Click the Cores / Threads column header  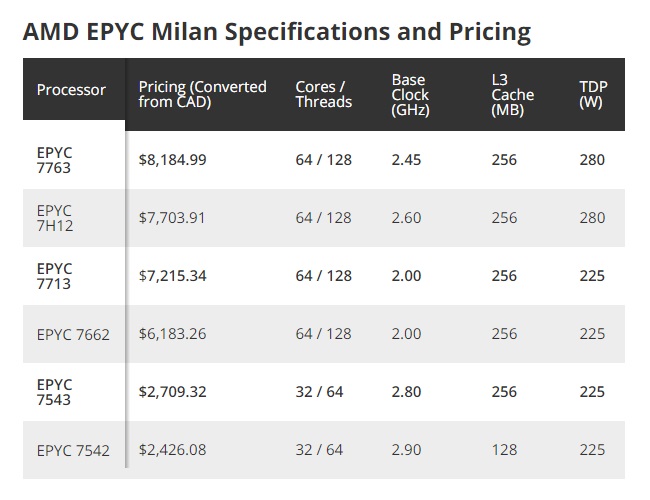(x=323, y=94)
